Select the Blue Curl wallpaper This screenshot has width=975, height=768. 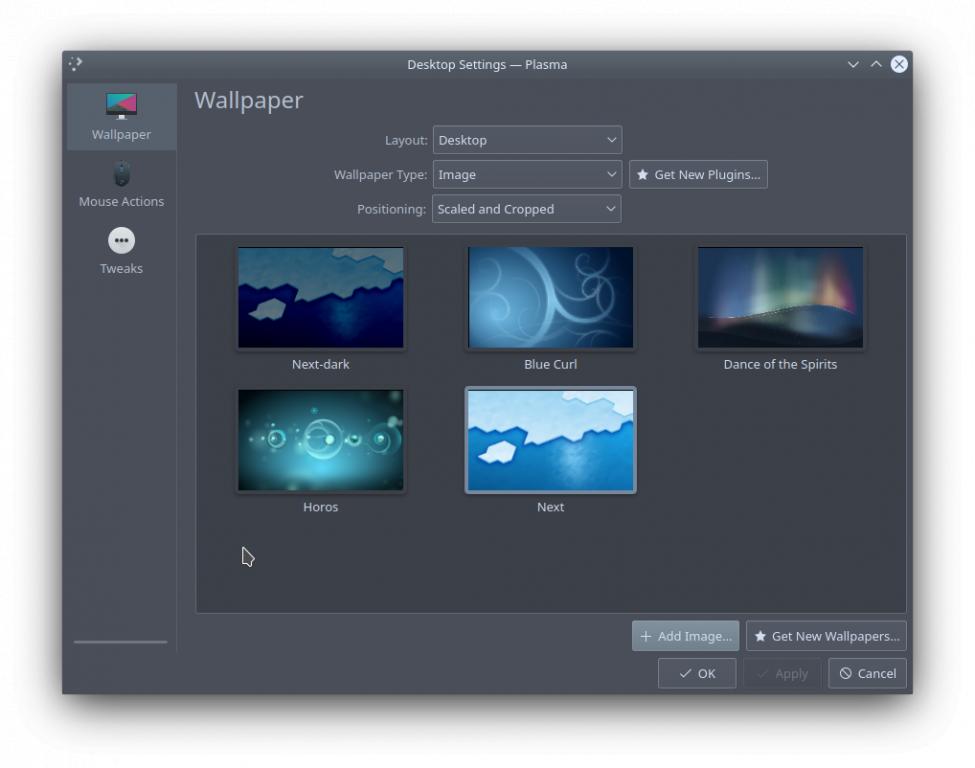click(550, 298)
